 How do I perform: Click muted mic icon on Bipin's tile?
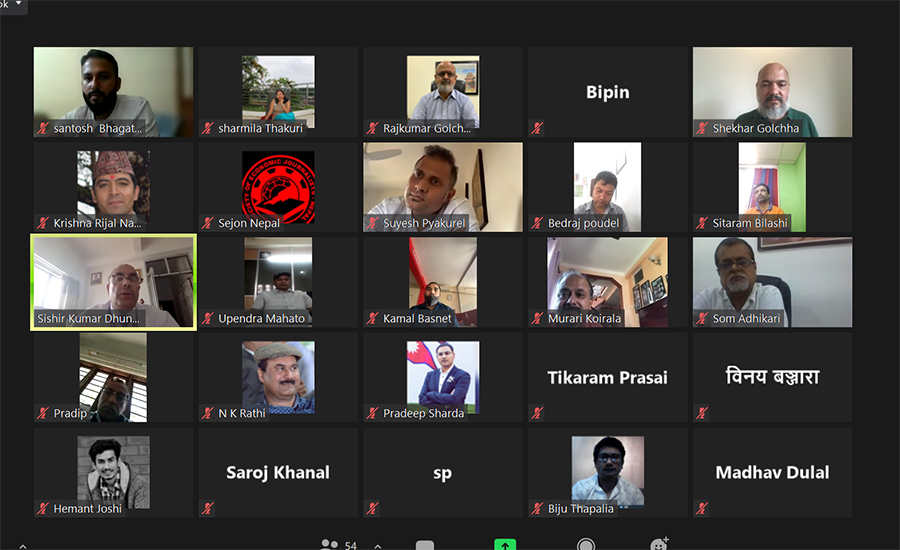coord(537,128)
